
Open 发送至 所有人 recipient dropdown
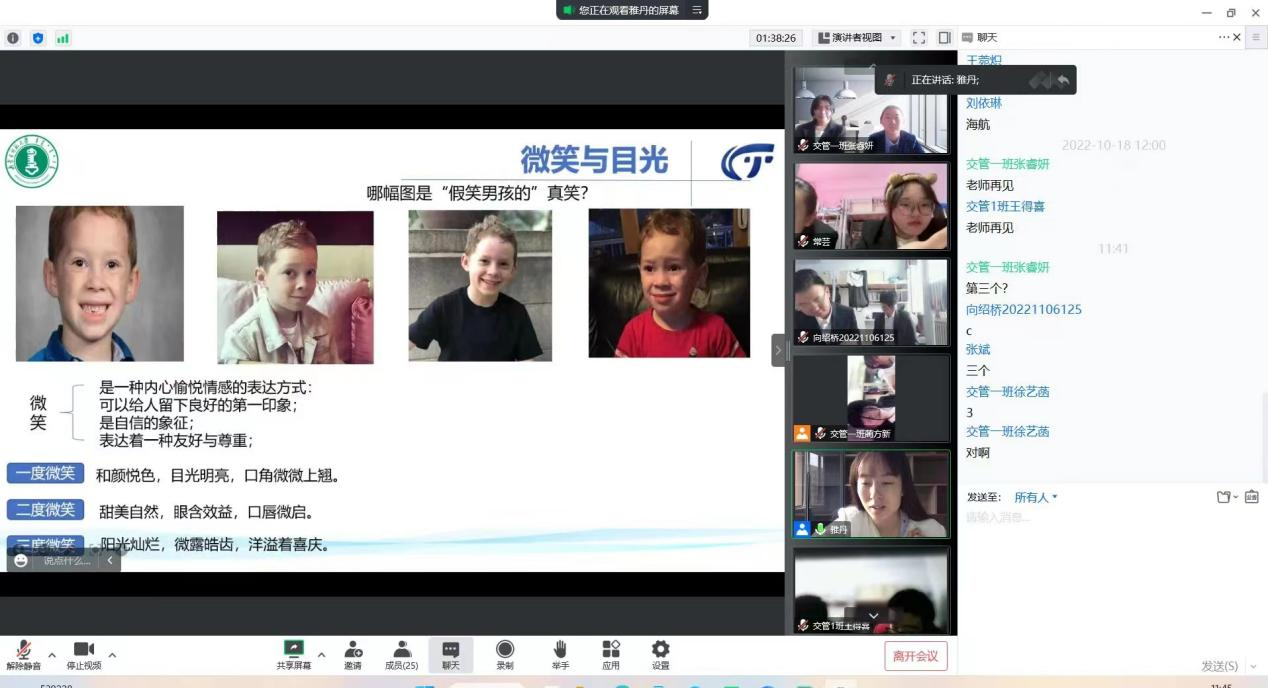[1036, 497]
